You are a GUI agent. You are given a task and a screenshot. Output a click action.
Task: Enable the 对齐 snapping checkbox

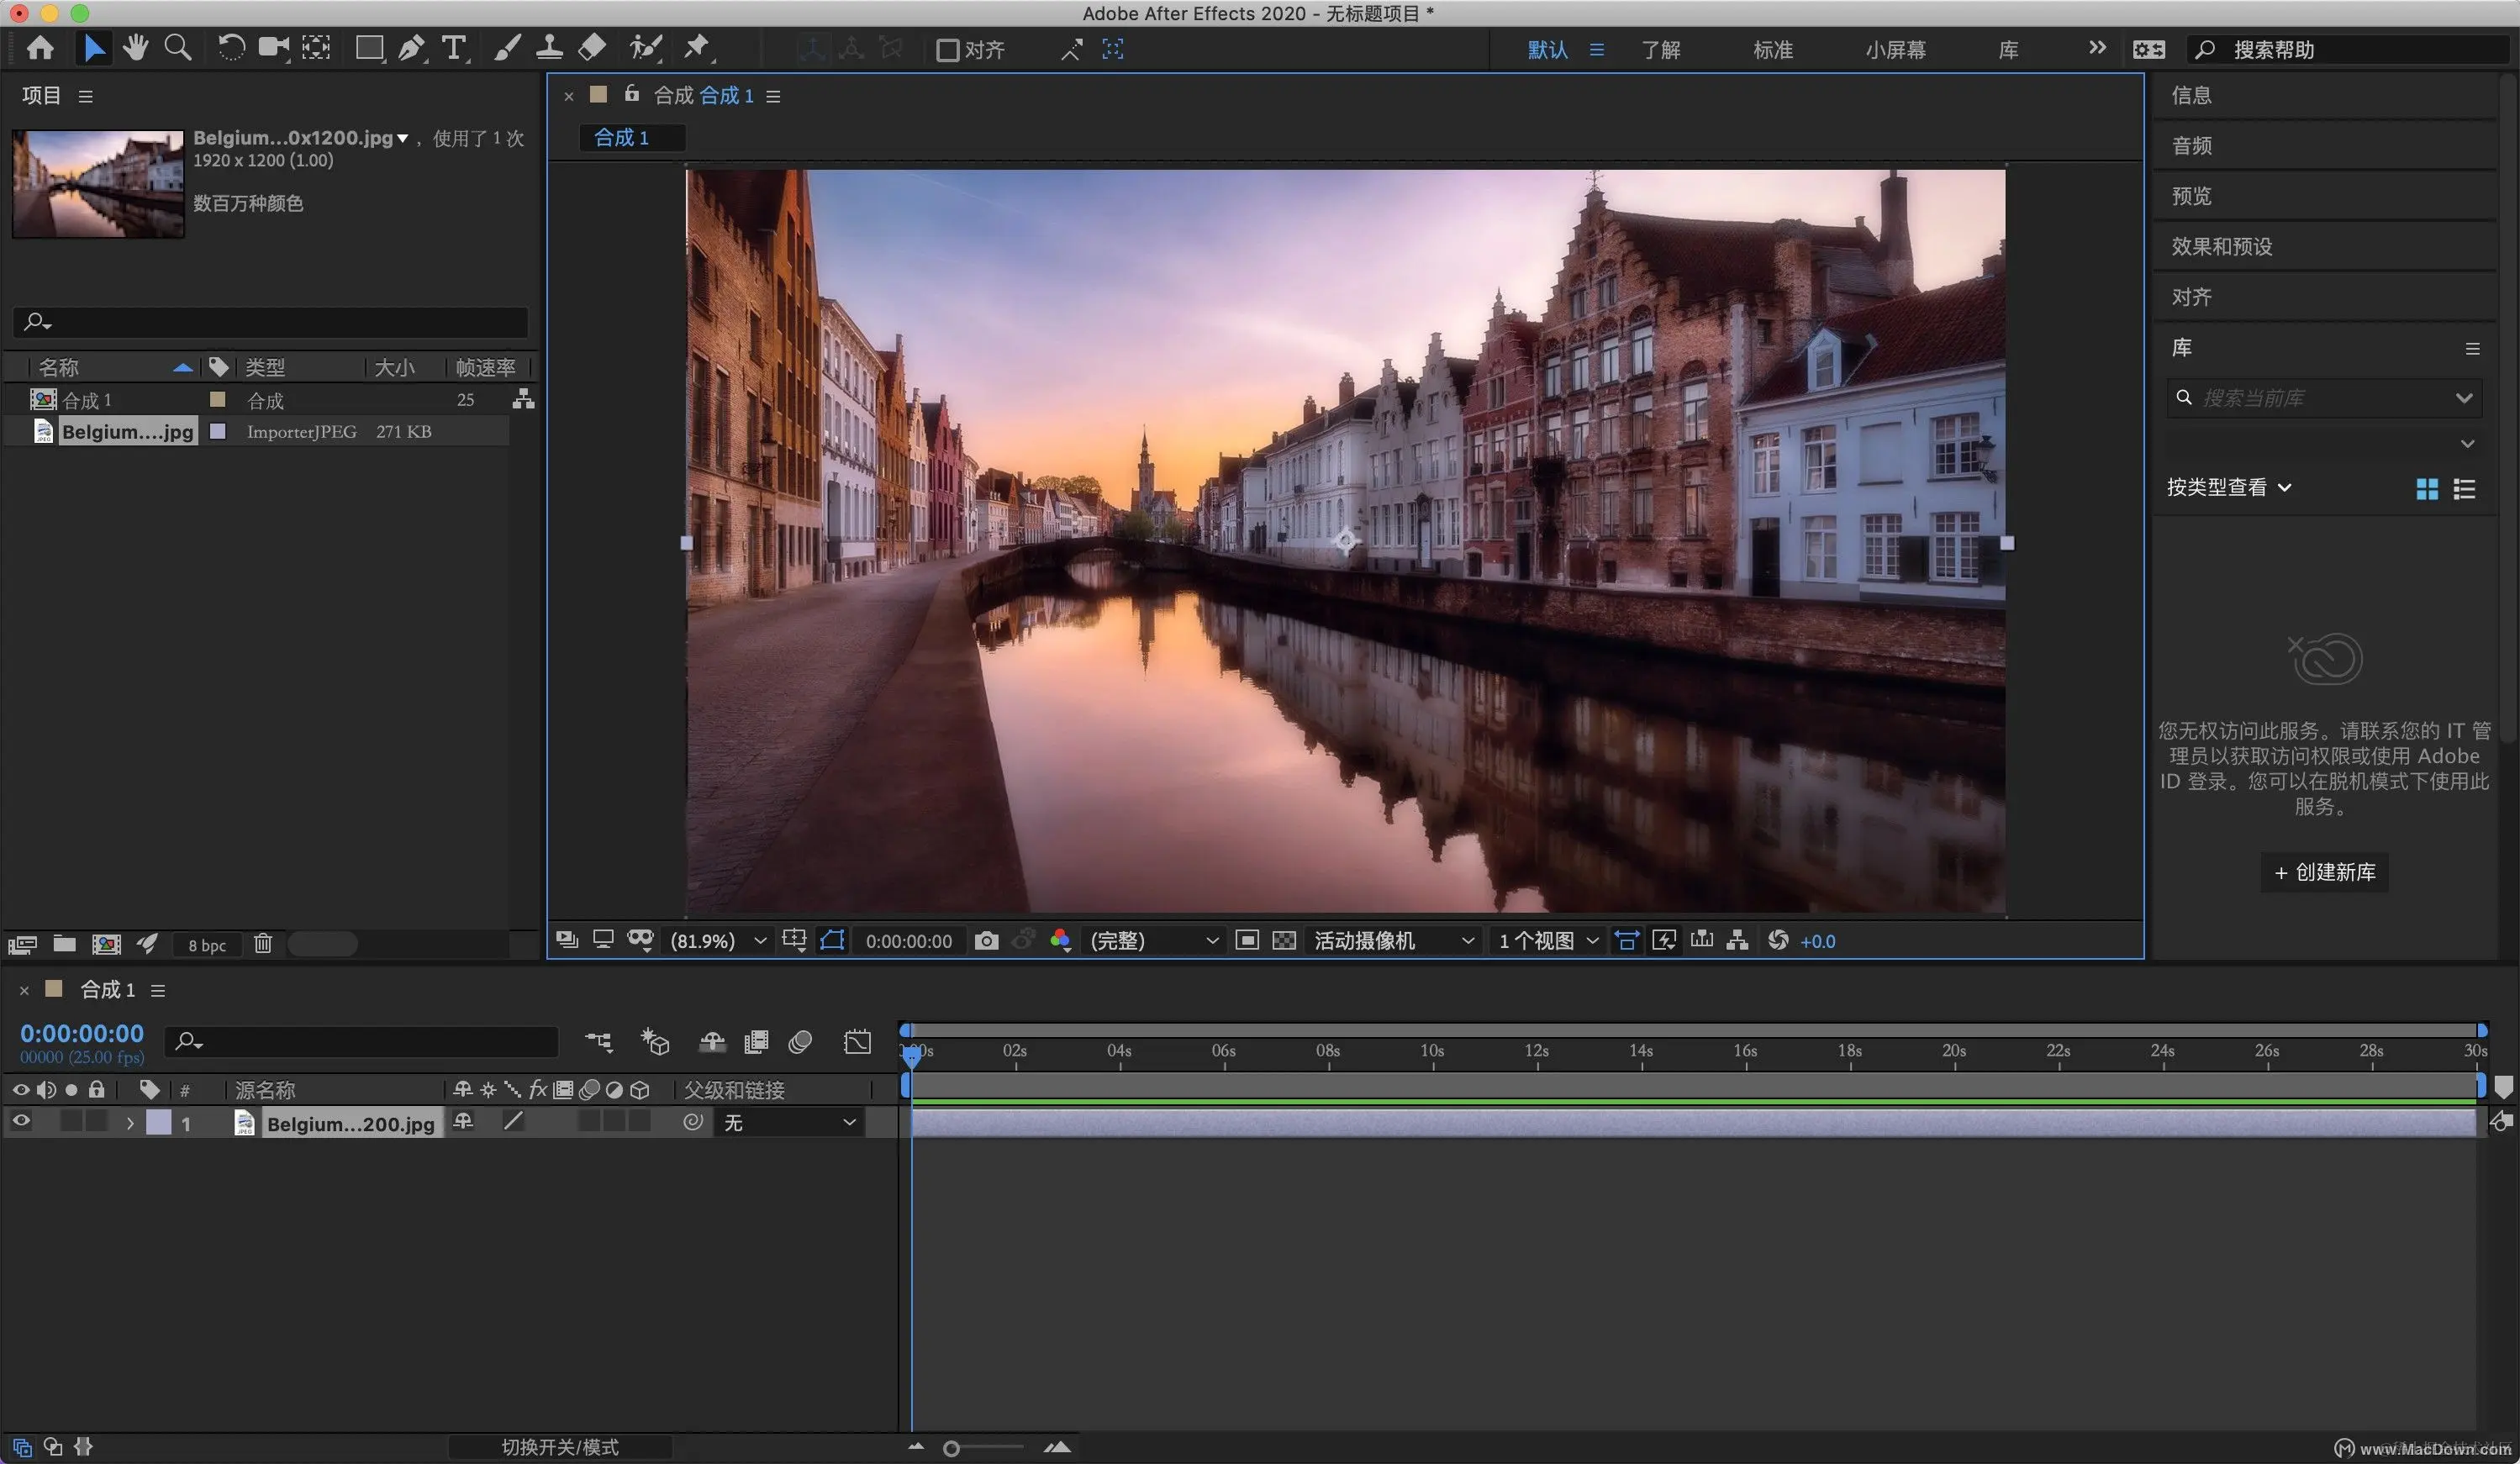point(947,50)
